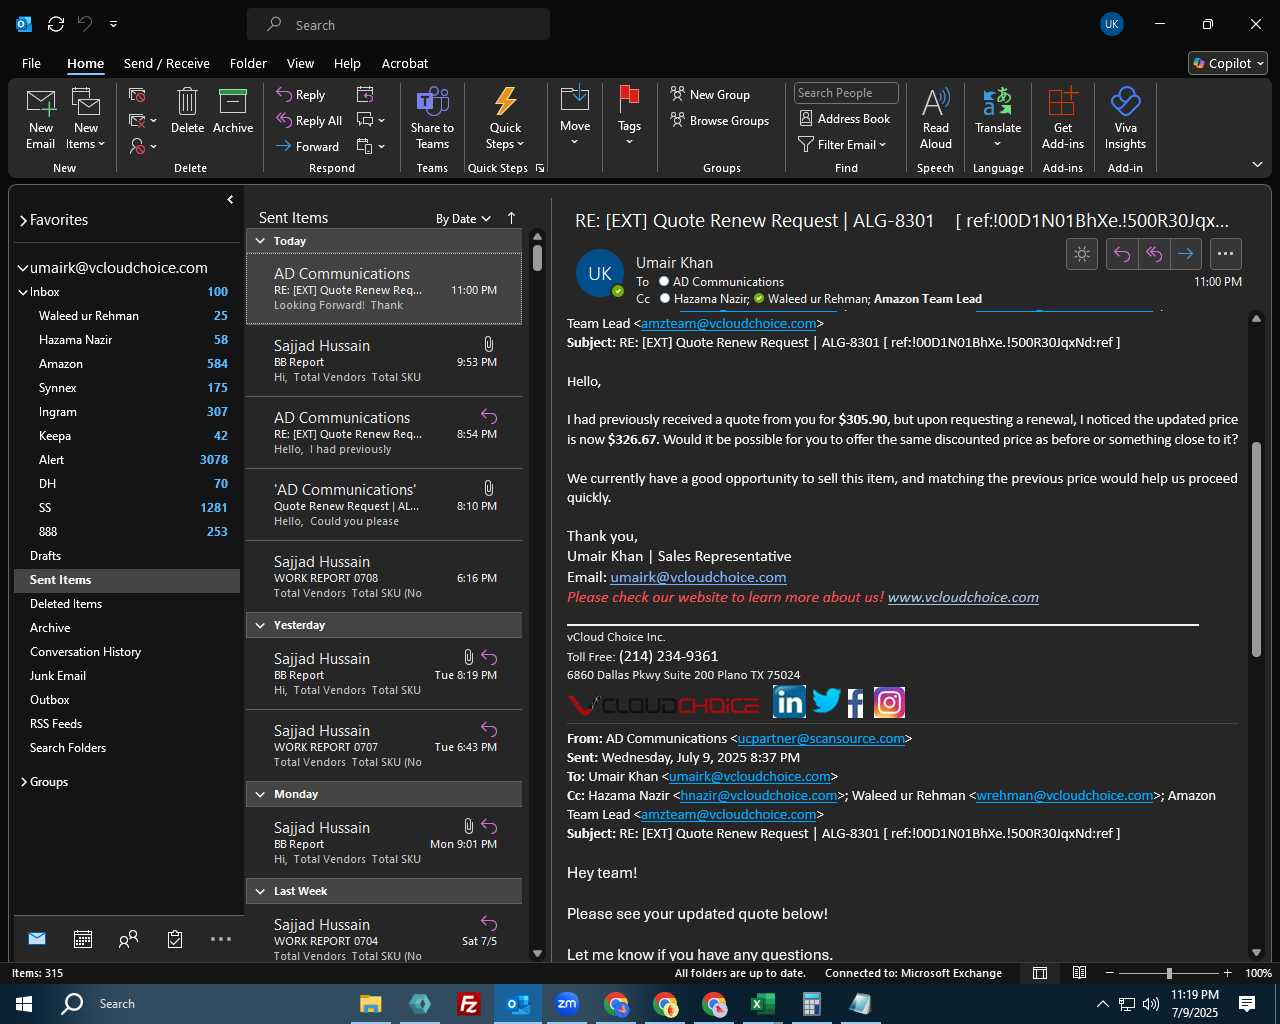Archive the selected message
Viewport: 1280px width, 1024px height.
[233, 110]
